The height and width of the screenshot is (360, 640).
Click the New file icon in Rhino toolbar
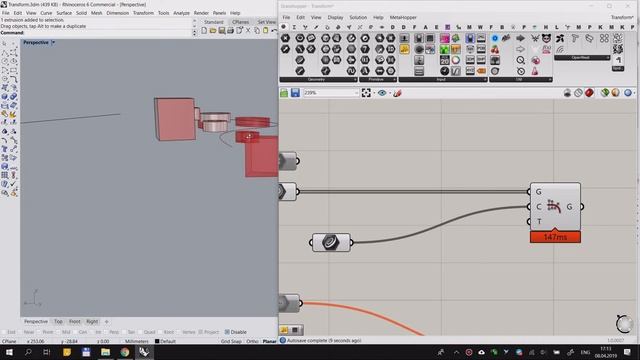click(204, 31)
